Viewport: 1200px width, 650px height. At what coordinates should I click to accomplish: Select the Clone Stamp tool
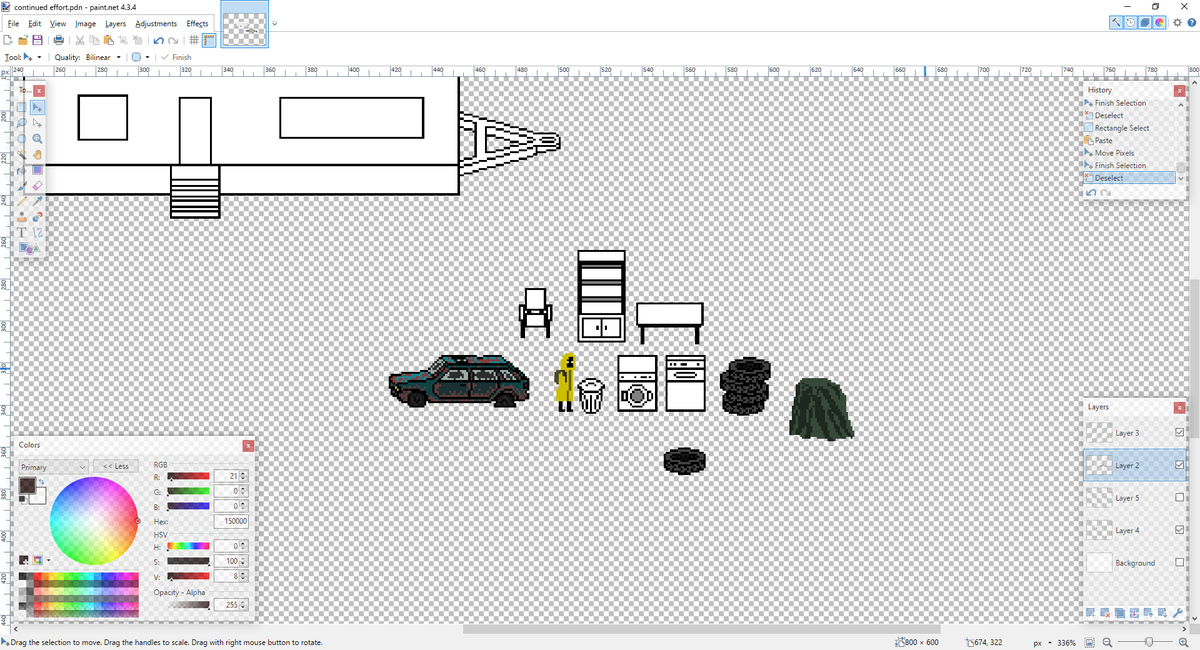click(22, 217)
